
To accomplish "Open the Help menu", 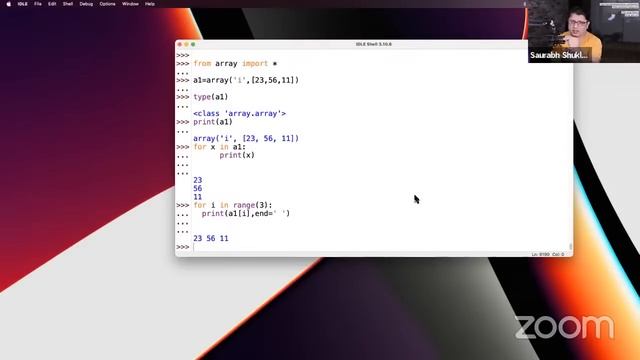I will tap(150, 4).
